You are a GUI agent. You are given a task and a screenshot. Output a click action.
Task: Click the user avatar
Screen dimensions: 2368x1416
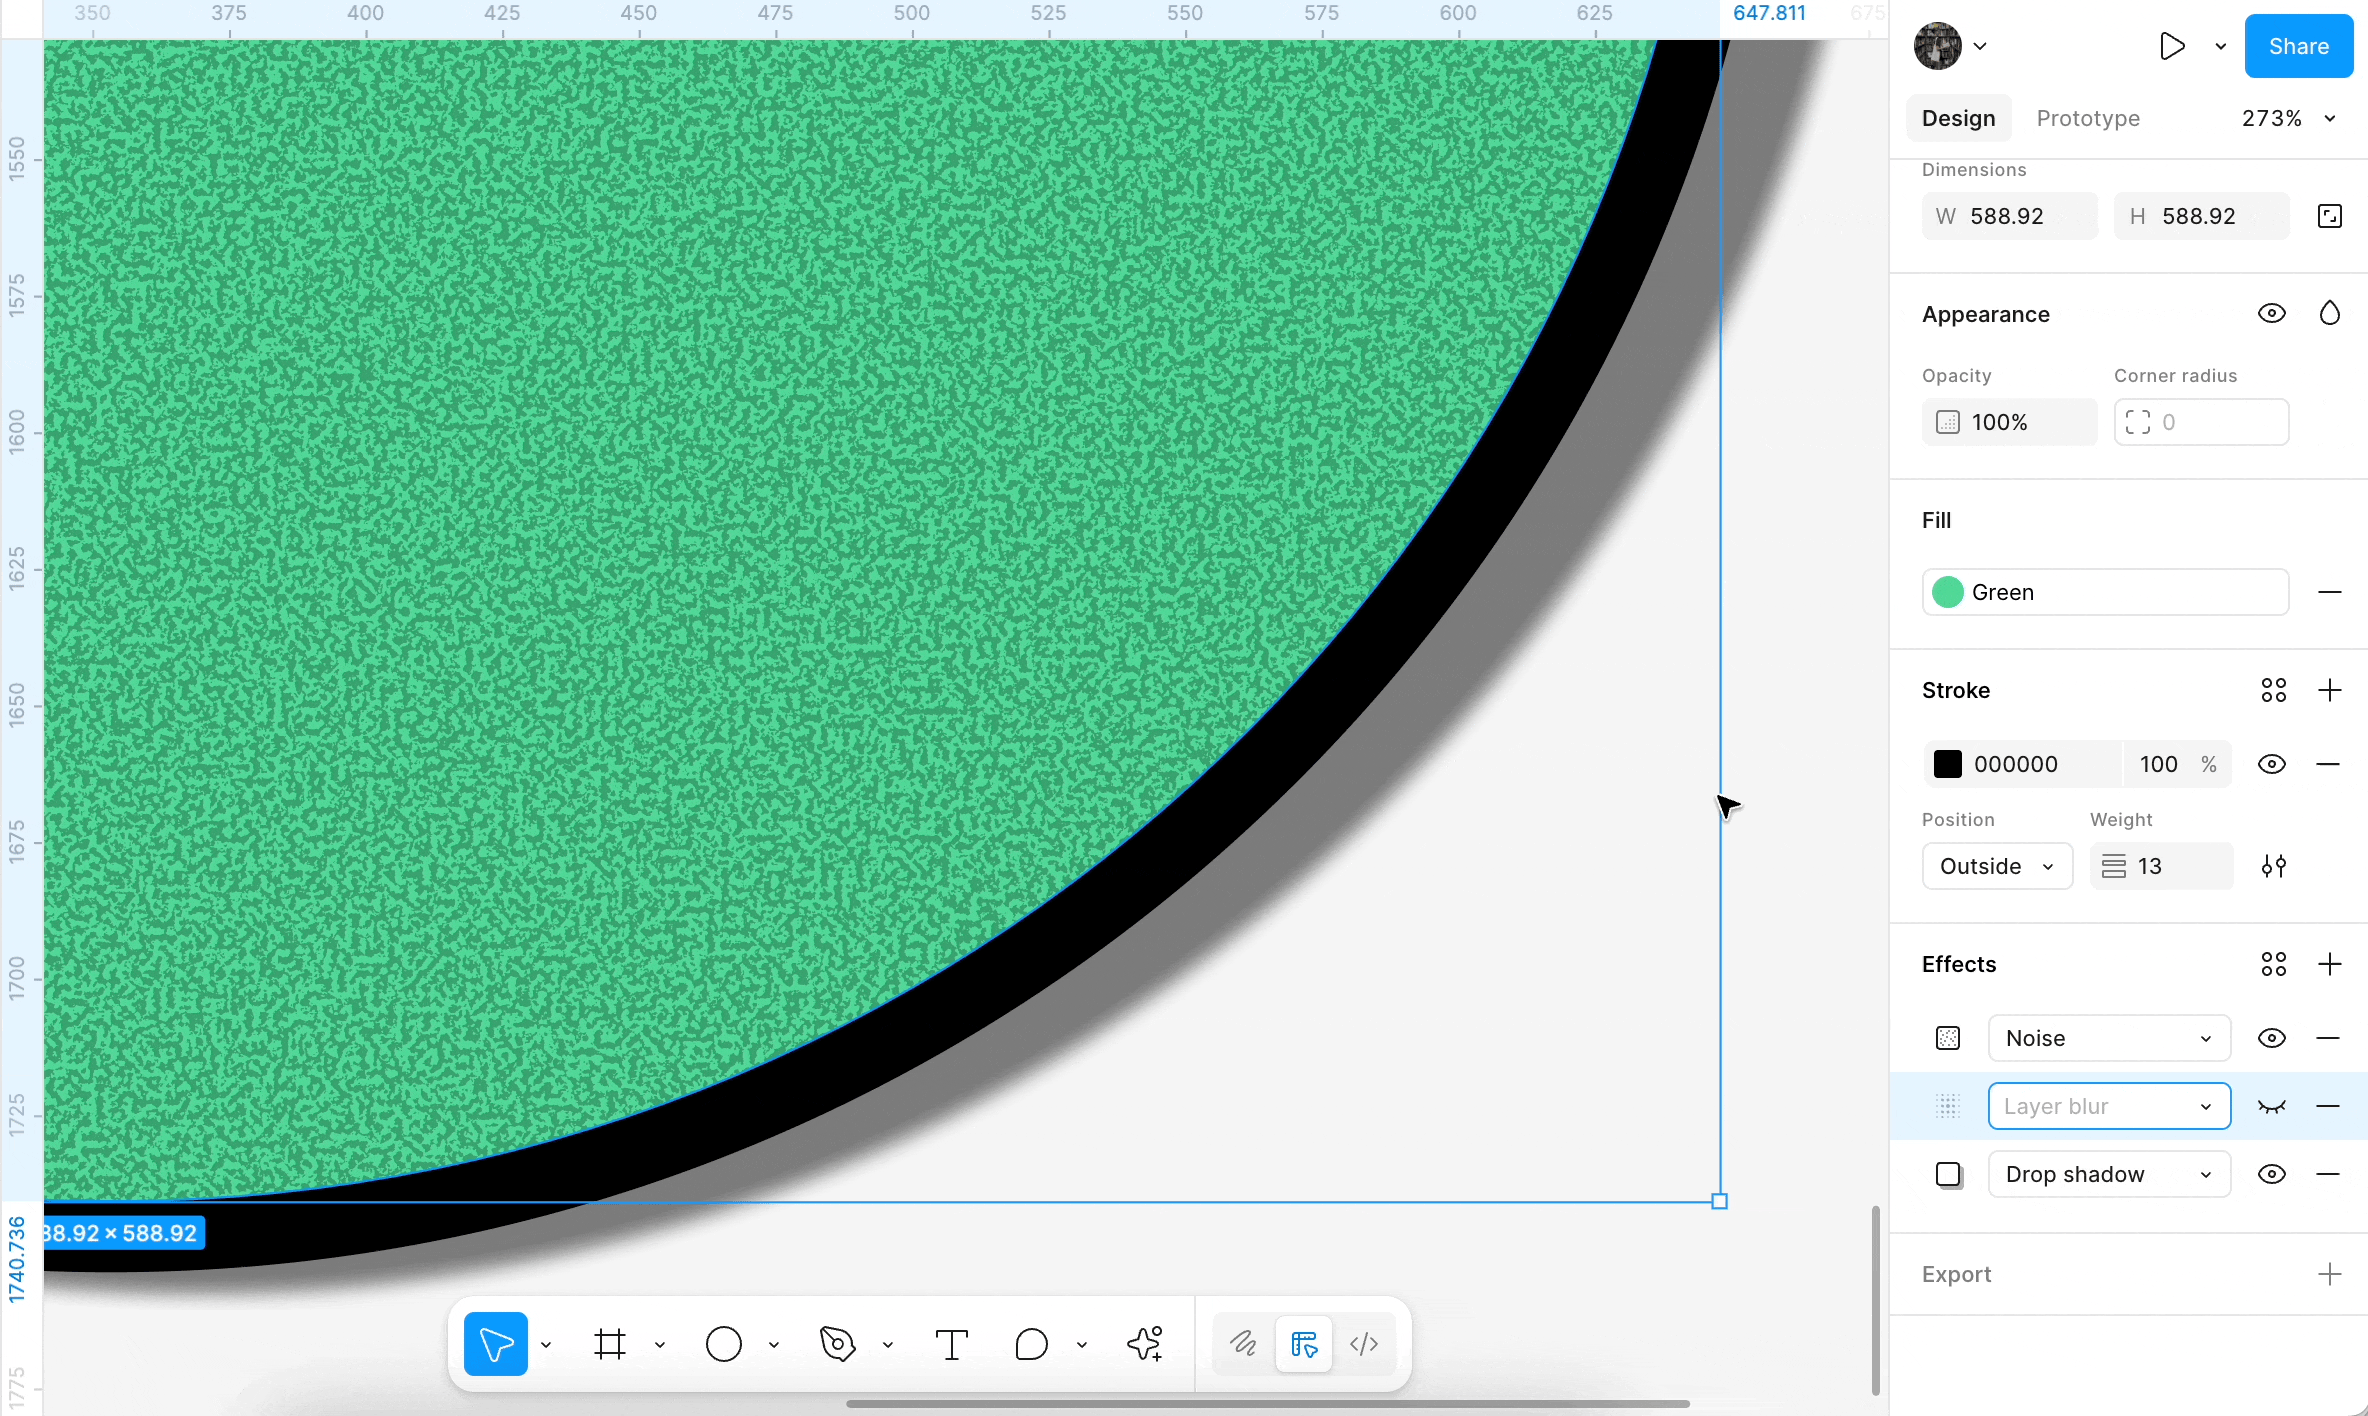point(1938,46)
